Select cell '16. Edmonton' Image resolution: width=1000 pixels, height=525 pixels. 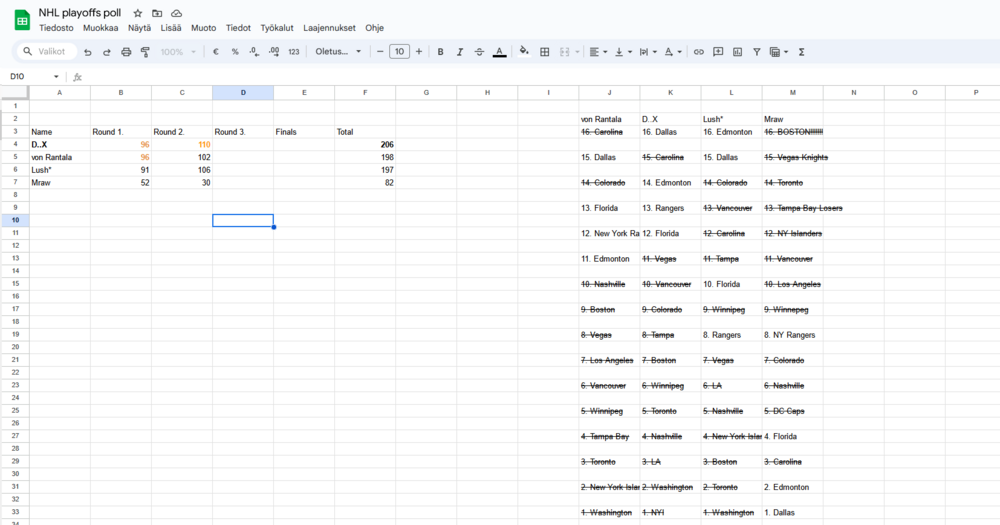tap(732, 132)
